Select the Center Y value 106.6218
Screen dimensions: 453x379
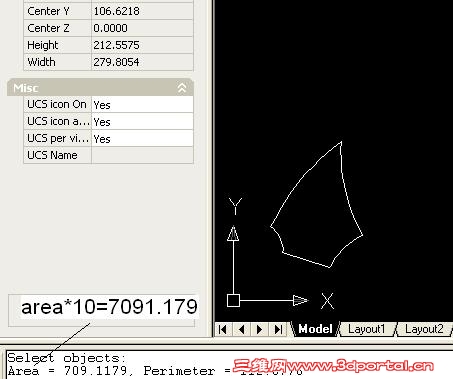(142, 11)
